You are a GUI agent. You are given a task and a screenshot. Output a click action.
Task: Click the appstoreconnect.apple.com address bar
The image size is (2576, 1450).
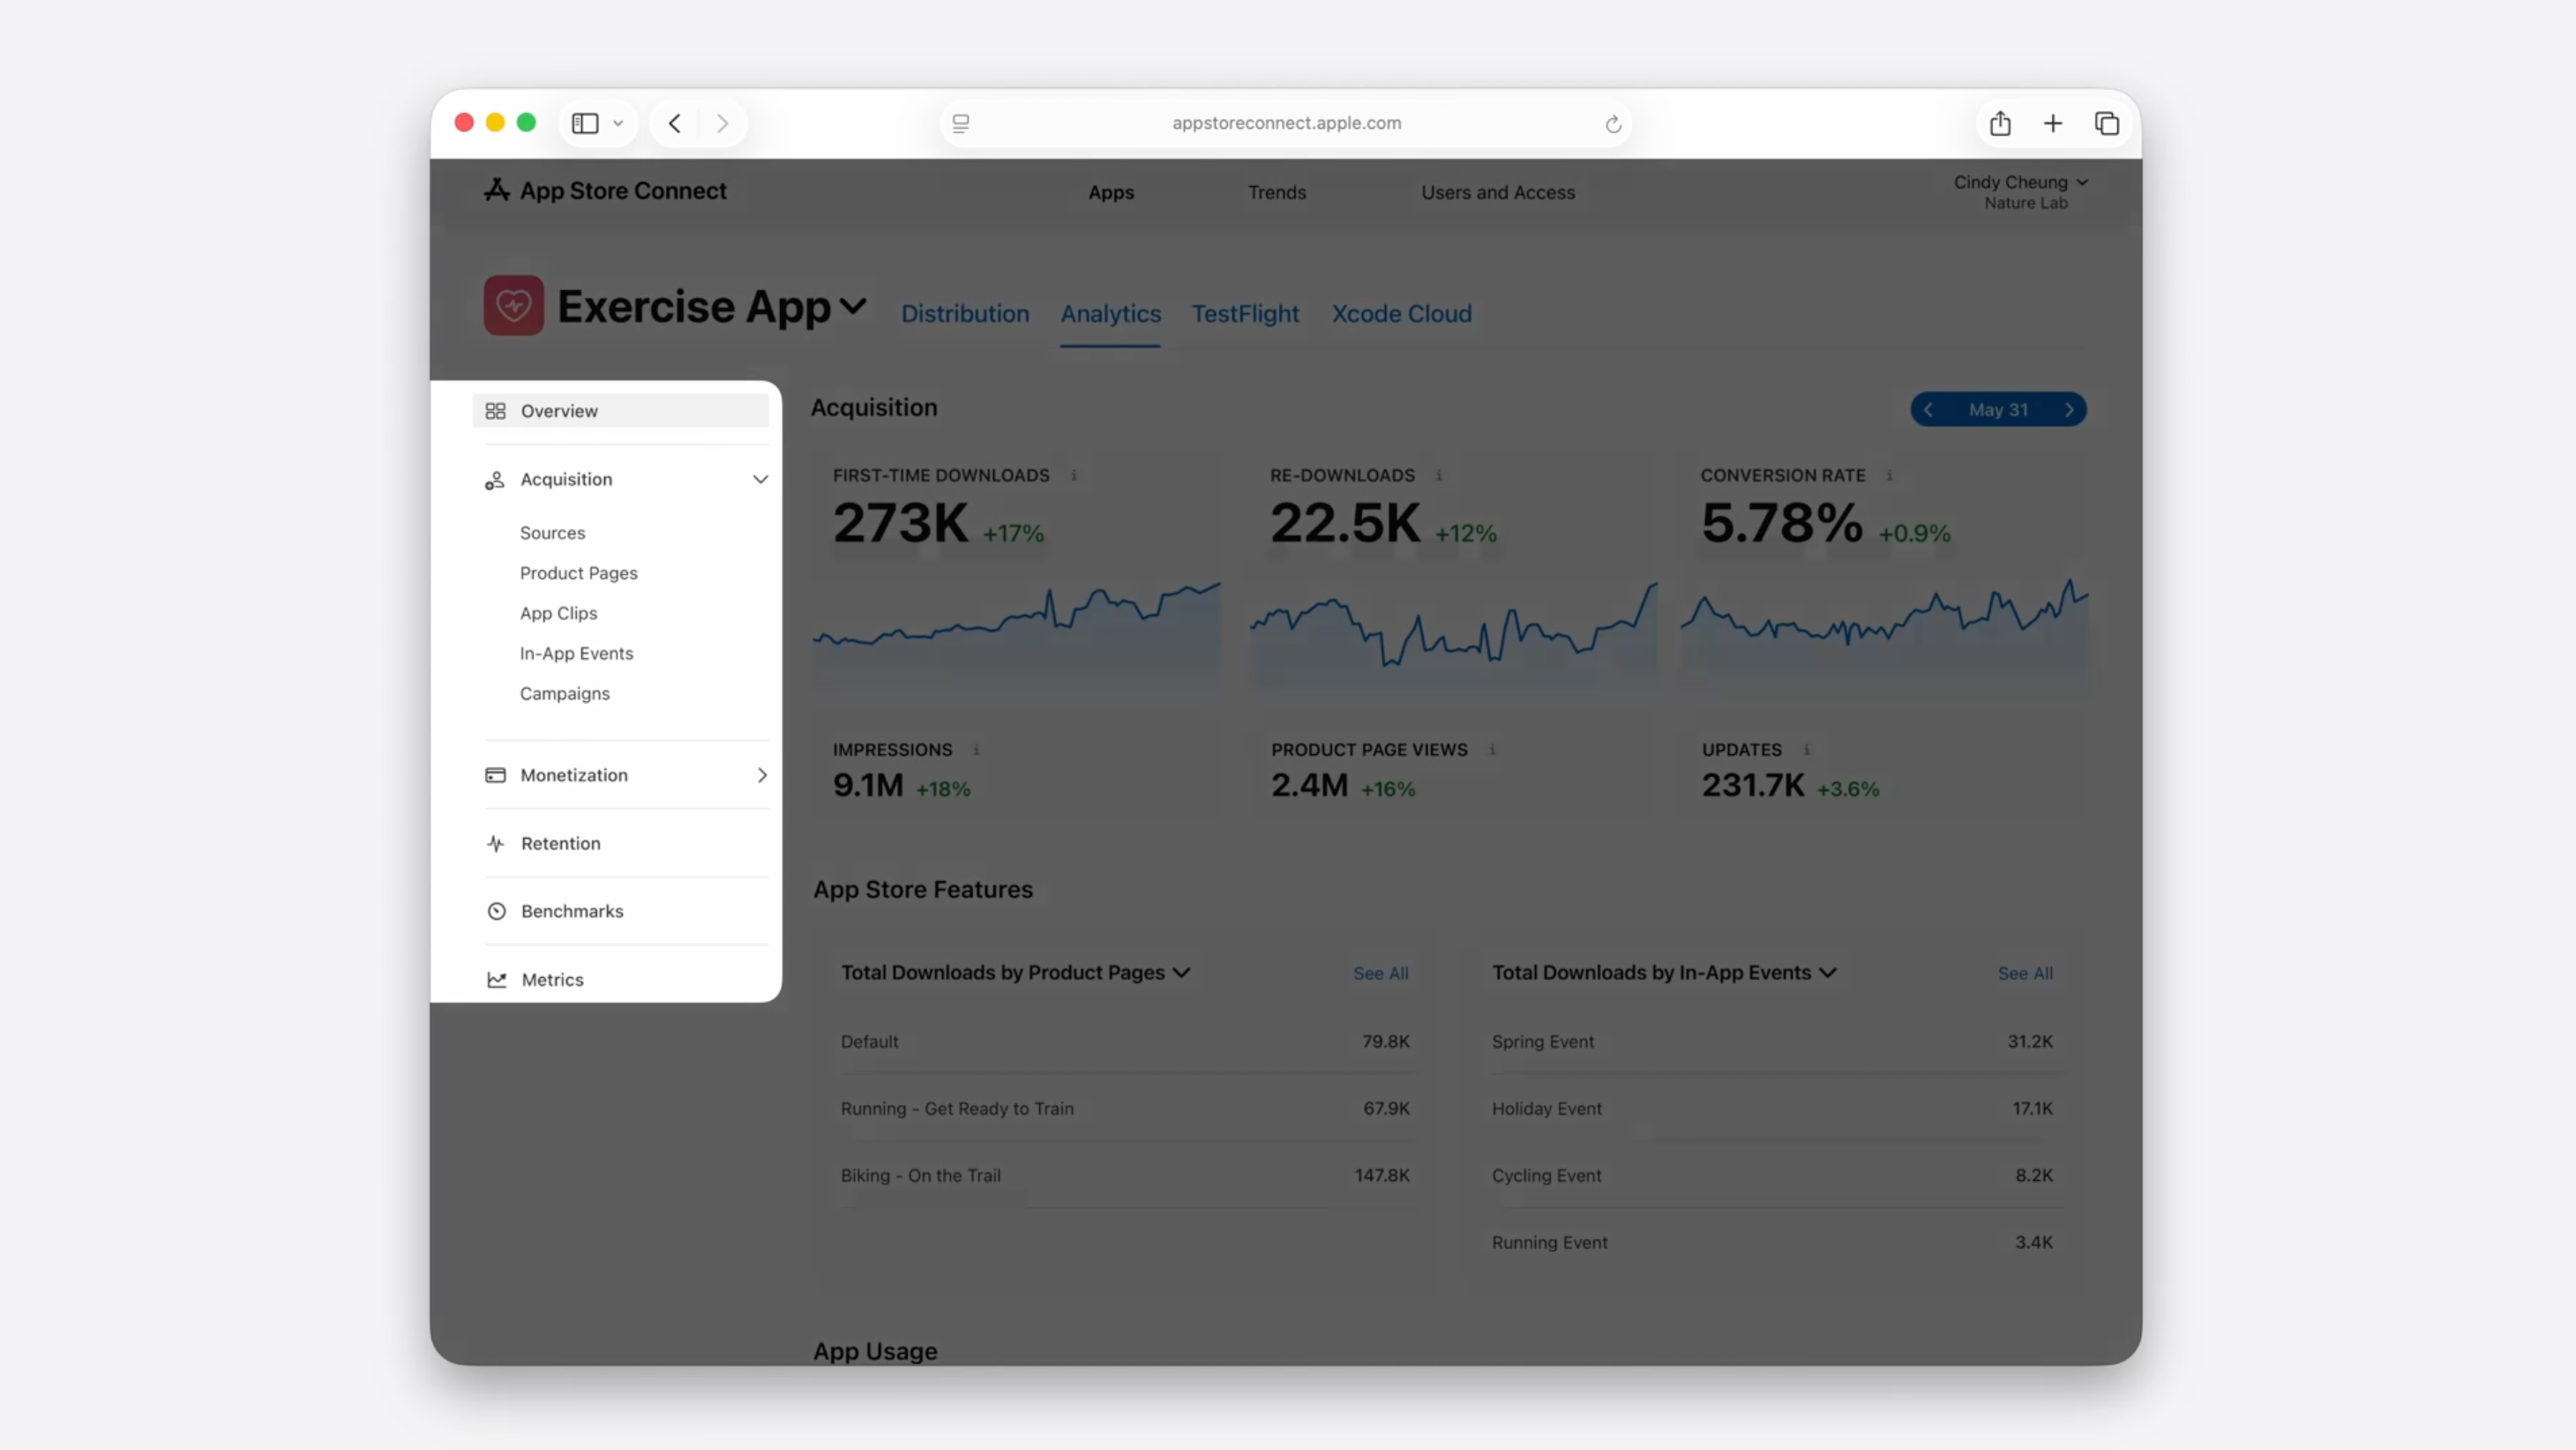(x=1285, y=123)
